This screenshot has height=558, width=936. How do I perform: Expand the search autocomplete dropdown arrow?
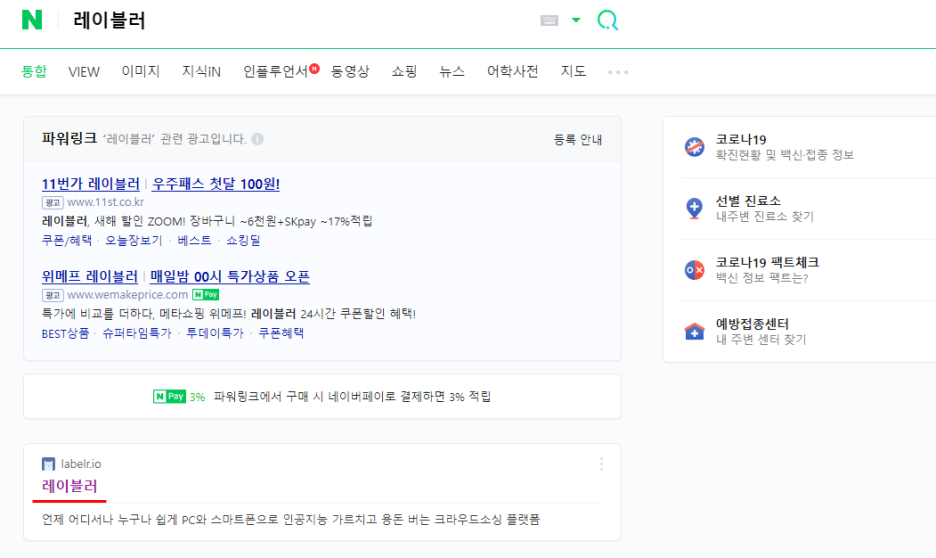click(576, 20)
